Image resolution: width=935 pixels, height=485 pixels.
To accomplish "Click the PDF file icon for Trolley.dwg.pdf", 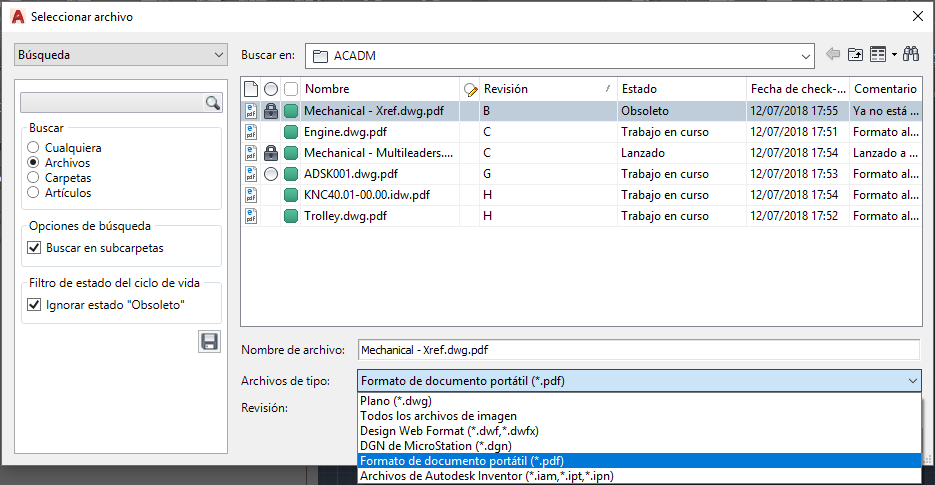I will point(251,216).
